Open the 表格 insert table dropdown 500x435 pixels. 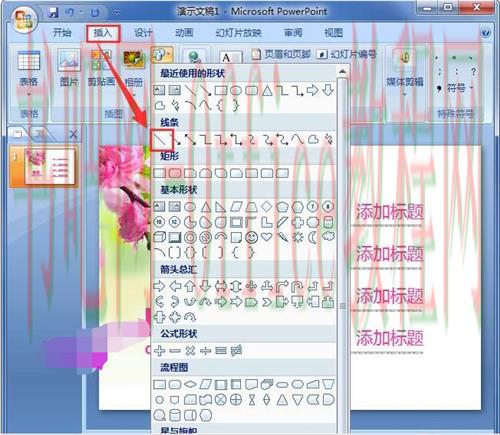click(x=29, y=72)
